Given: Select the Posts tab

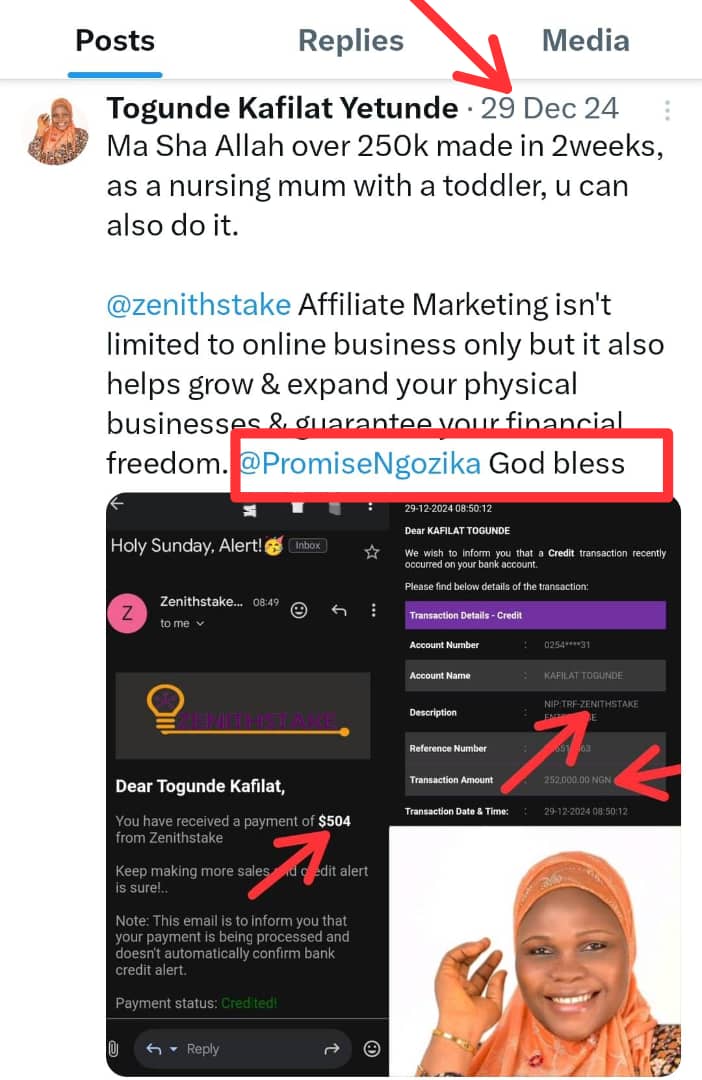Looking at the screenshot, I should pyautogui.click(x=115, y=41).
